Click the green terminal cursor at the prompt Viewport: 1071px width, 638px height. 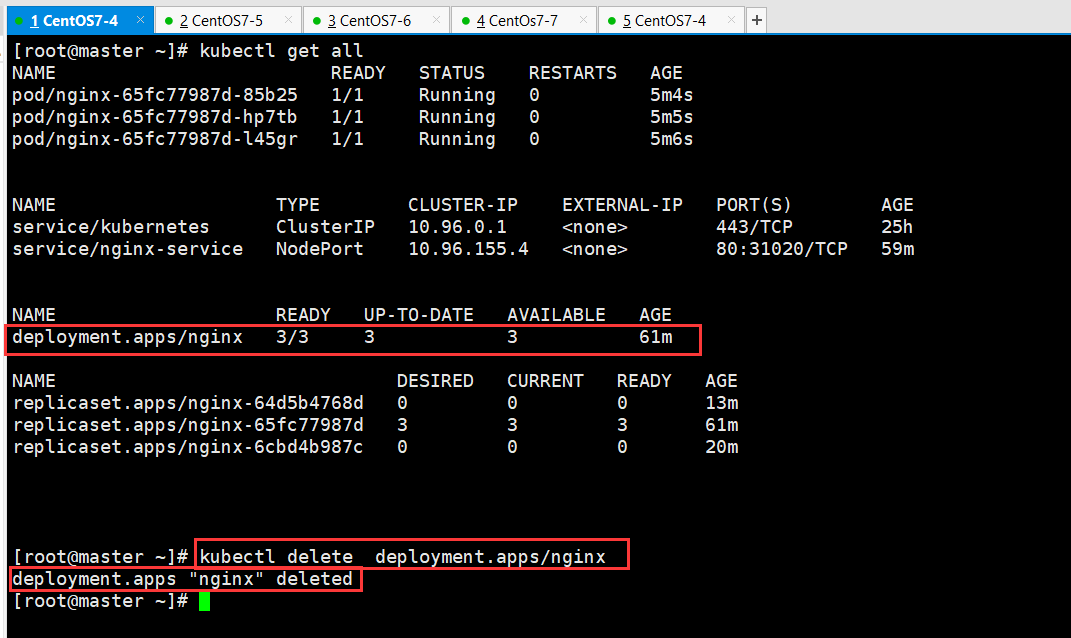pos(204,601)
